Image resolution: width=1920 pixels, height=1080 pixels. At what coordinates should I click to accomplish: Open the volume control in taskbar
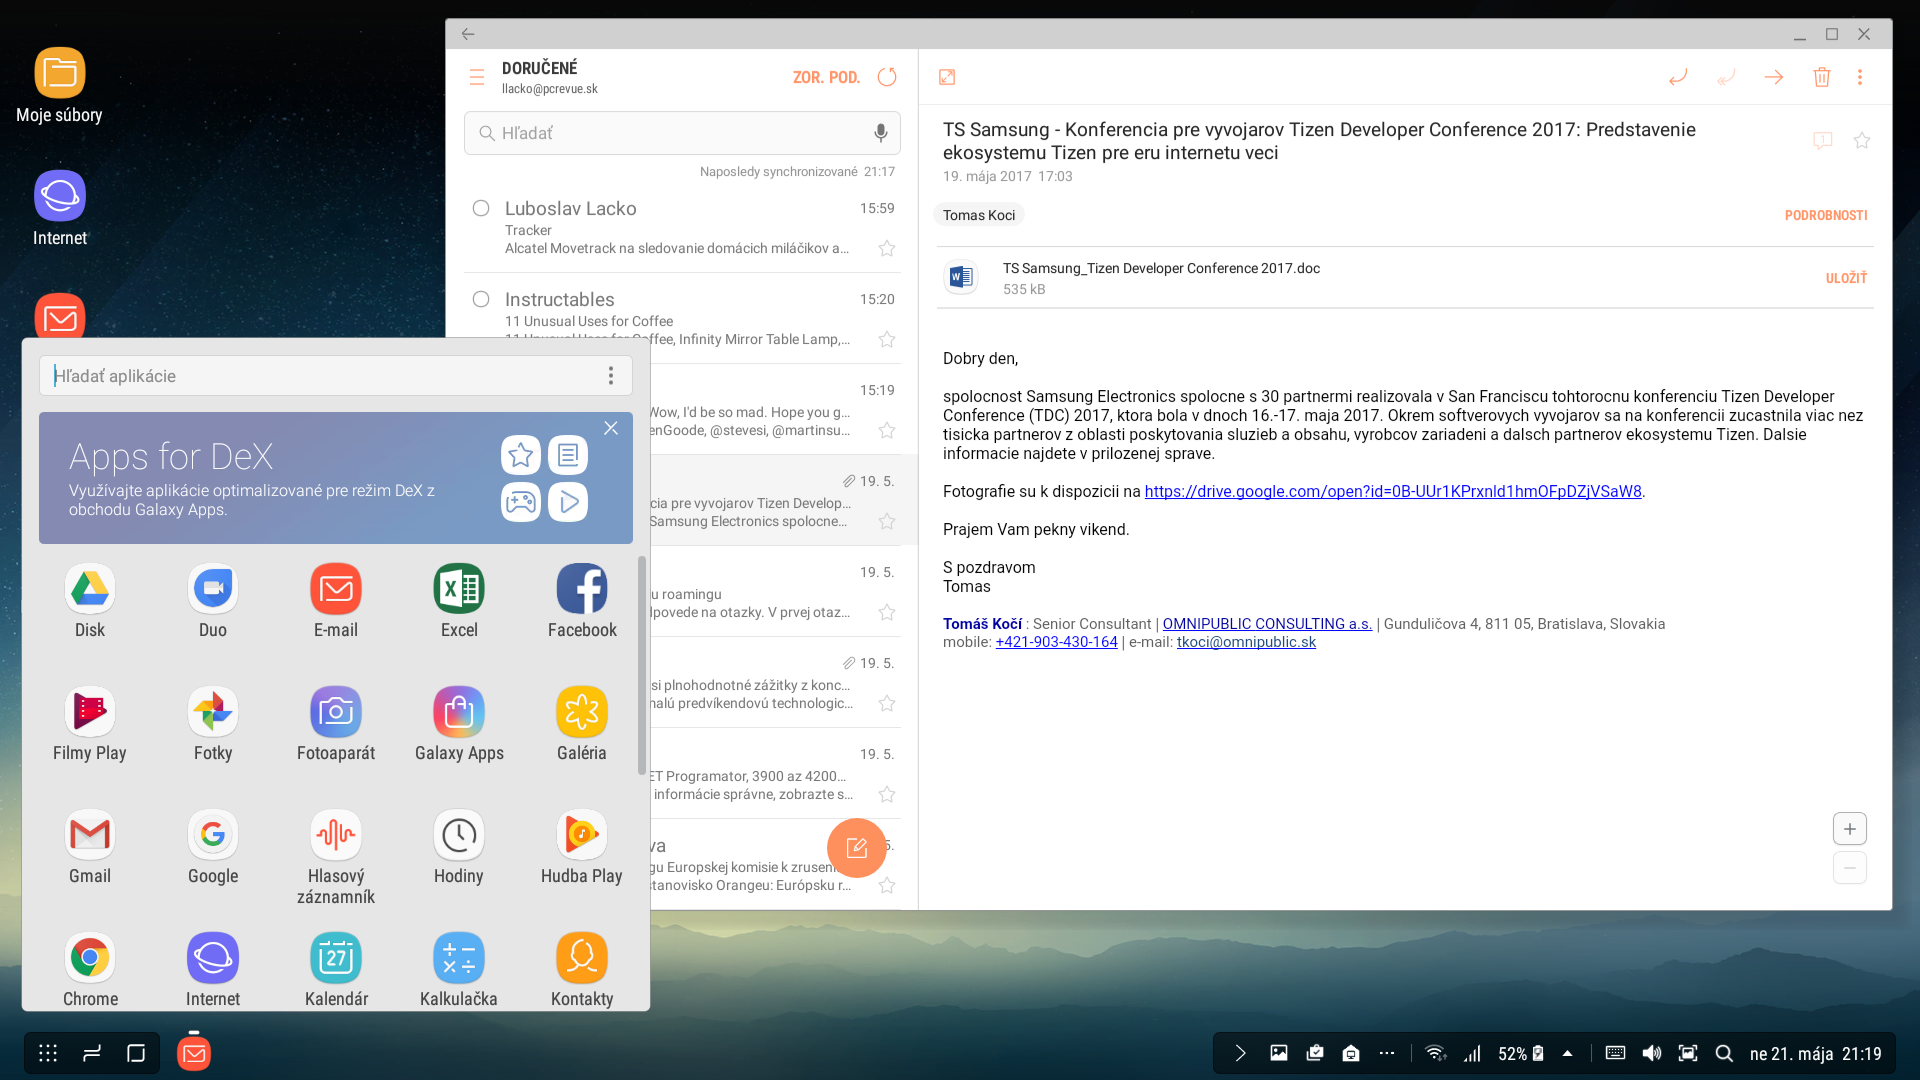[1652, 1053]
